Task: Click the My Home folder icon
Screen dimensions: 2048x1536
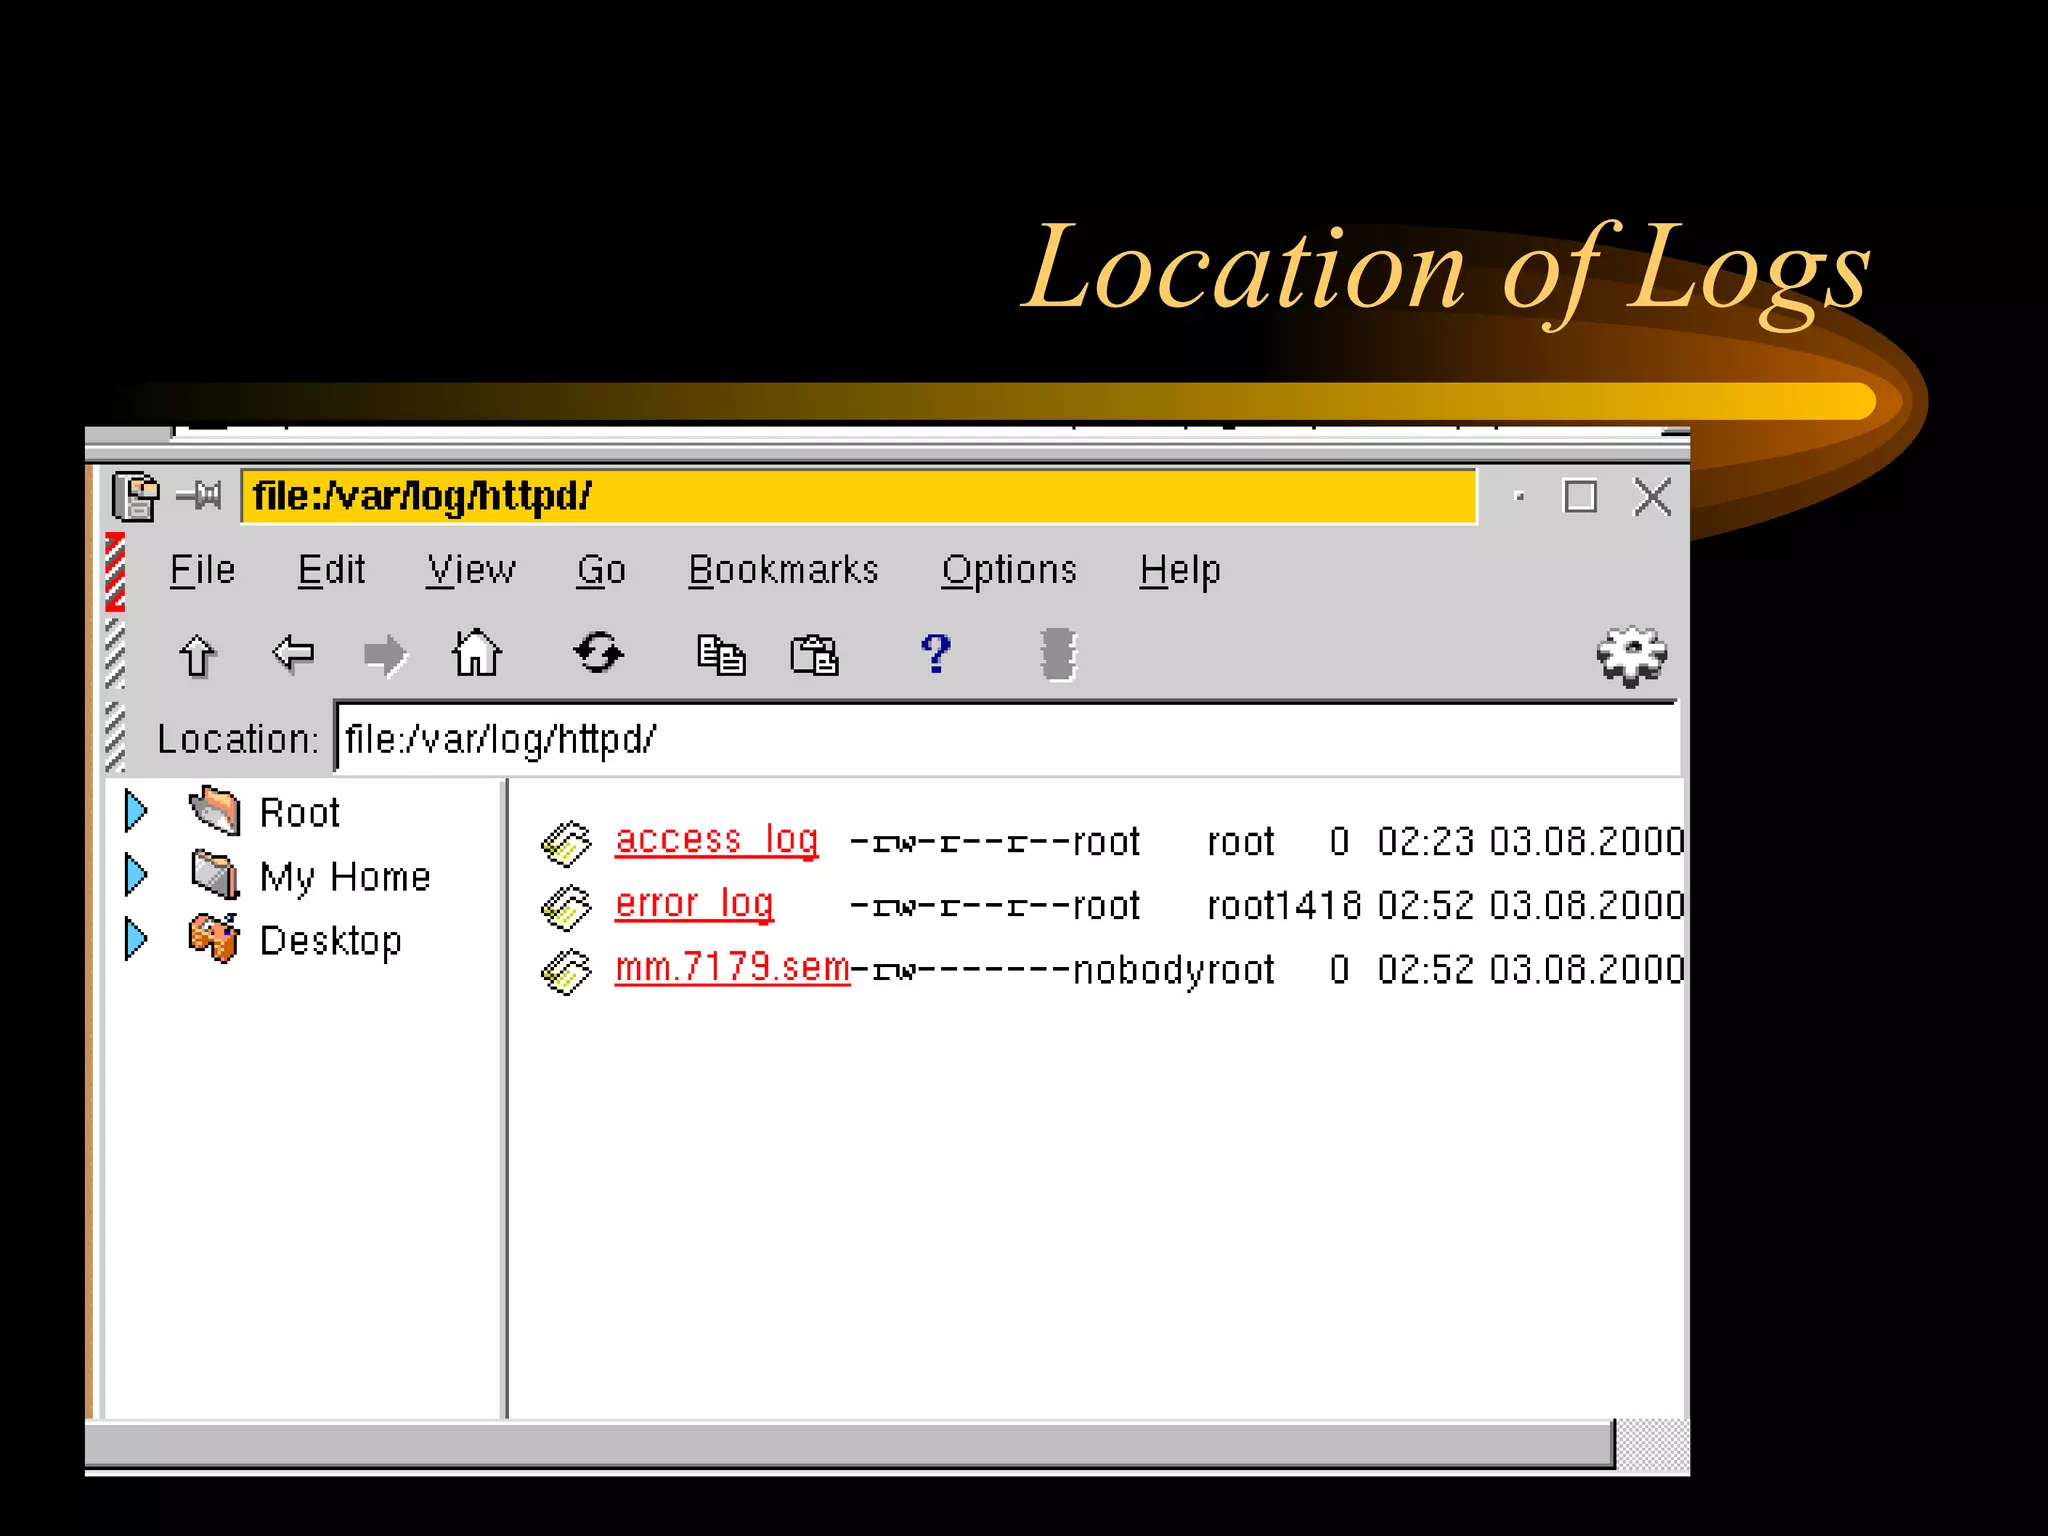Action: [x=215, y=874]
